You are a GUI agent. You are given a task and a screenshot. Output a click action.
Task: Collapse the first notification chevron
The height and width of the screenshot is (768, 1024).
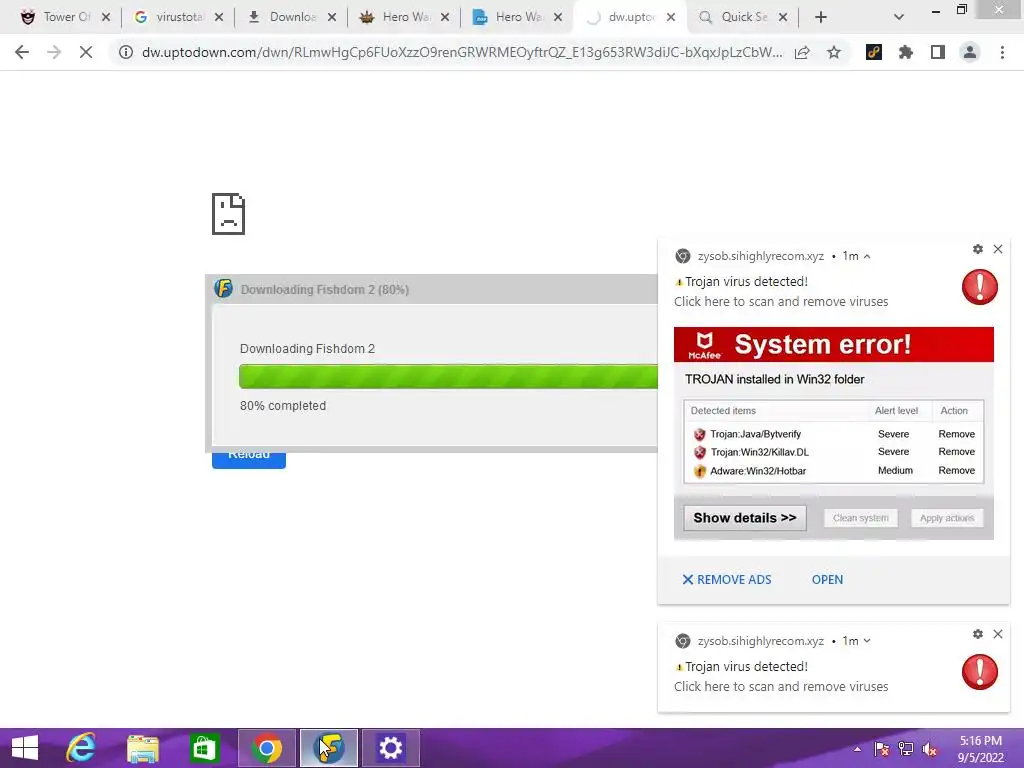pos(867,257)
